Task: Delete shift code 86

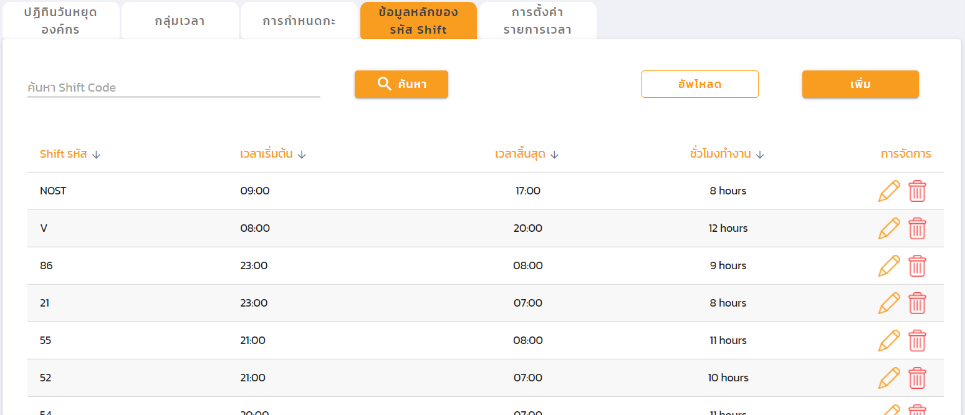Action: click(917, 266)
